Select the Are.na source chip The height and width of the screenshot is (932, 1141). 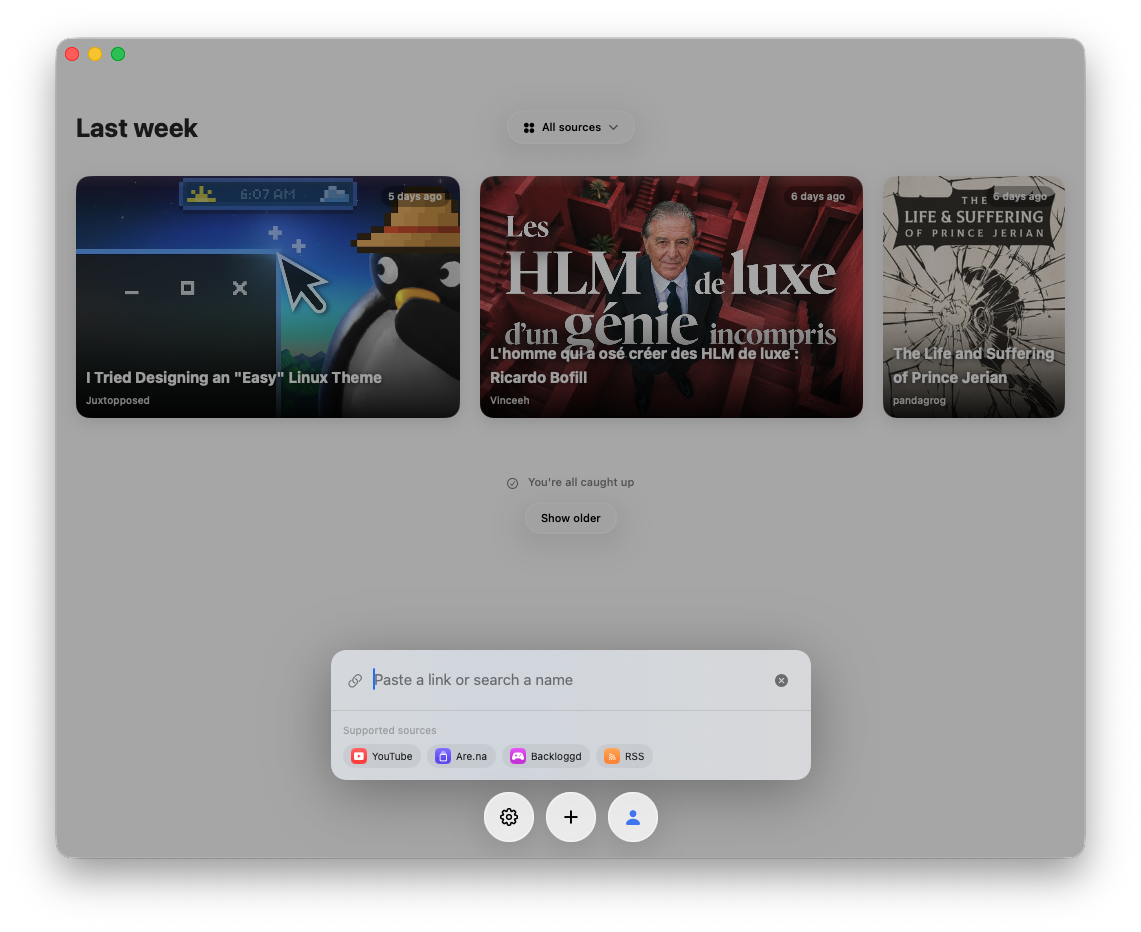click(461, 756)
